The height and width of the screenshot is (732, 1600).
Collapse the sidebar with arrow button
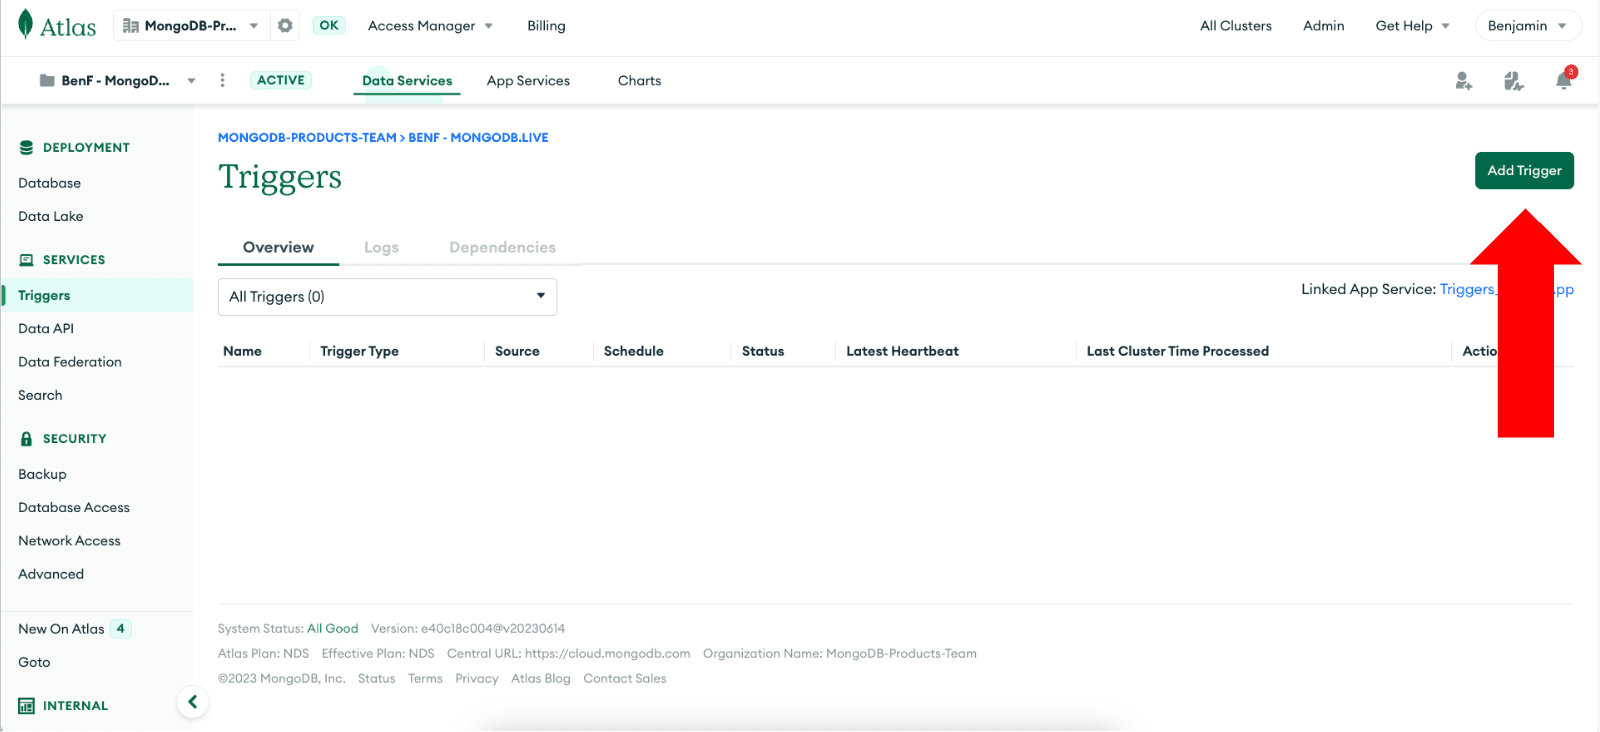pyautogui.click(x=192, y=702)
